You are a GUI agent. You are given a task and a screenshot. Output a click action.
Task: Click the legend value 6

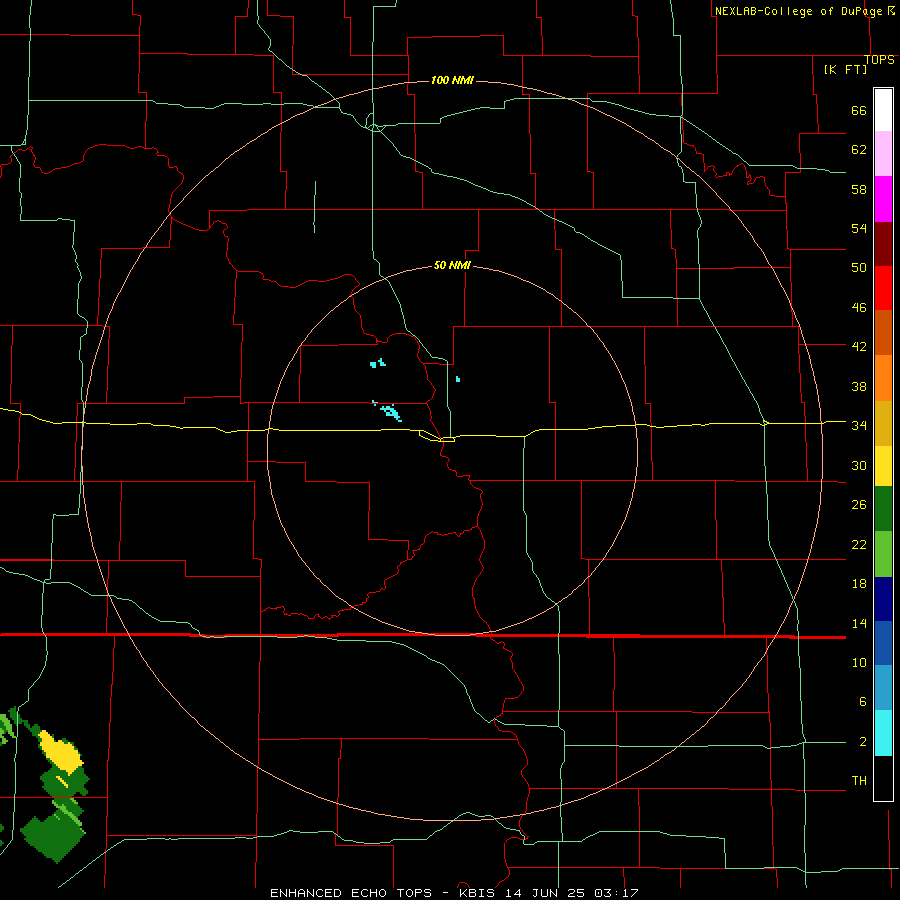pos(862,702)
